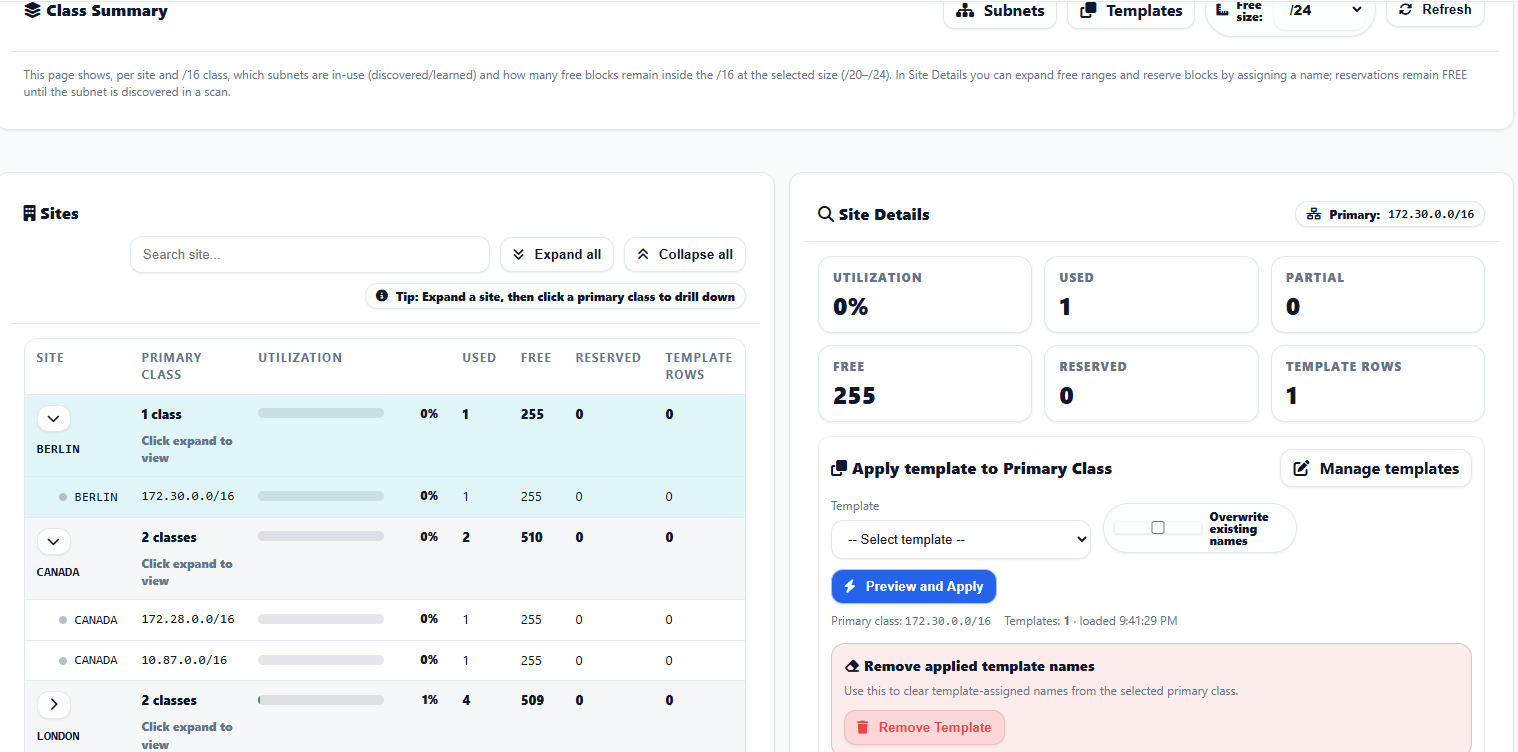Click the Class Summary layers icon
1518x752 pixels.
click(32, 11)
